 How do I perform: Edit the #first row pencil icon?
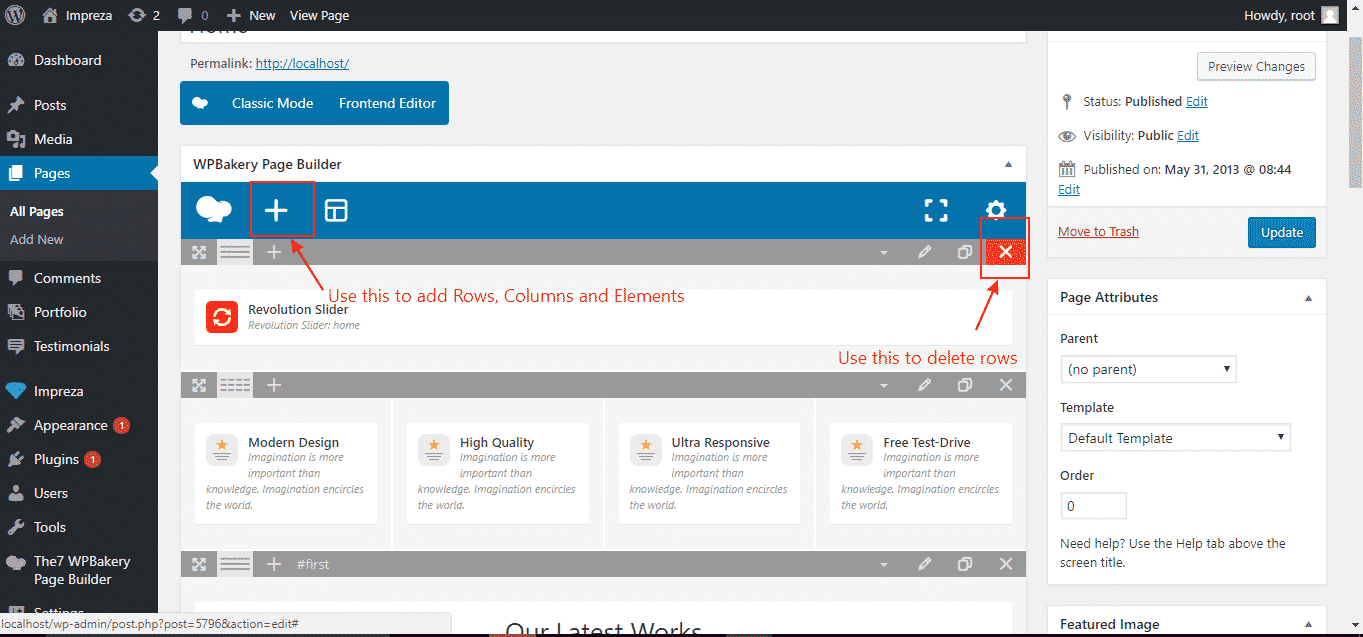coord(925,564)
